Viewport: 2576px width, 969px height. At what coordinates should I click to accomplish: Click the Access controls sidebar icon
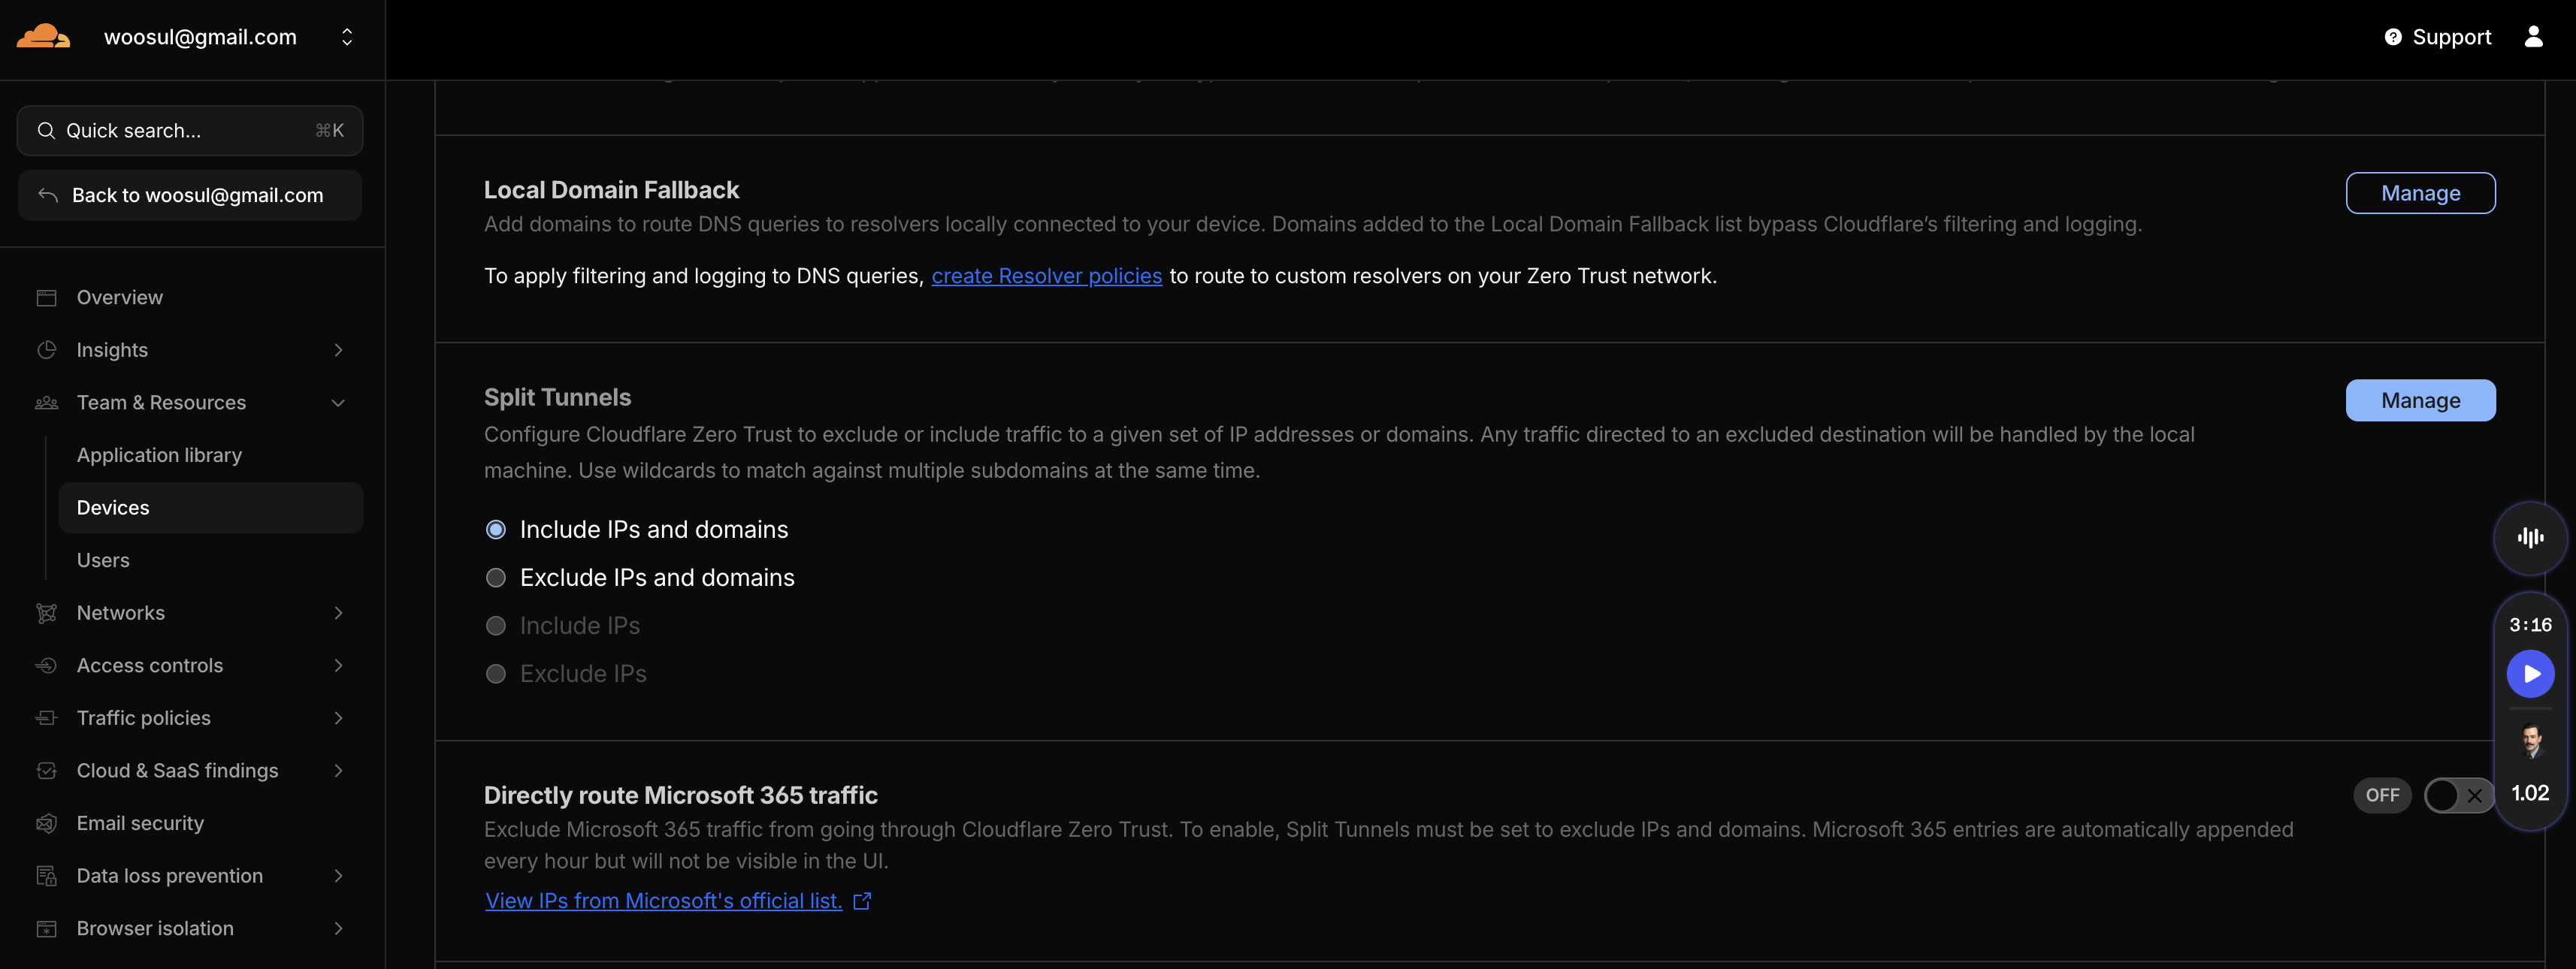47,665
